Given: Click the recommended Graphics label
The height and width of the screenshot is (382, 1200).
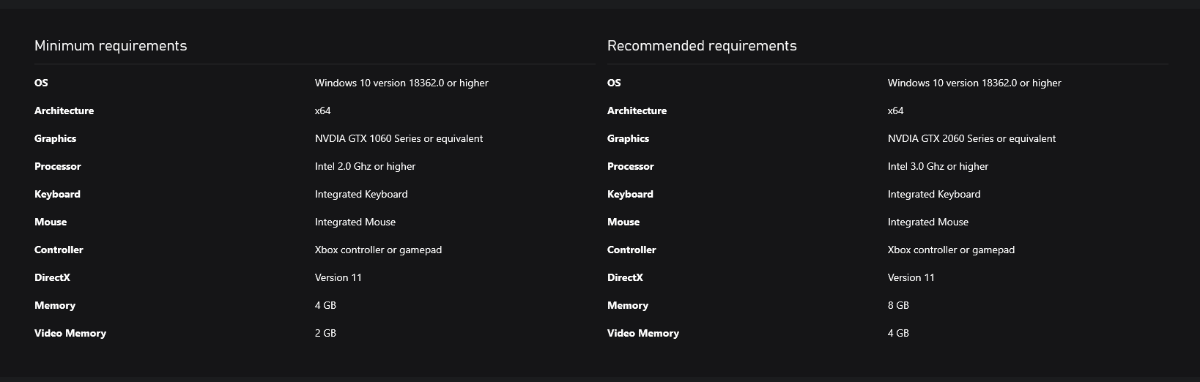Looking at the screenshot, I should pyautogui.click(x=628, y=139).
